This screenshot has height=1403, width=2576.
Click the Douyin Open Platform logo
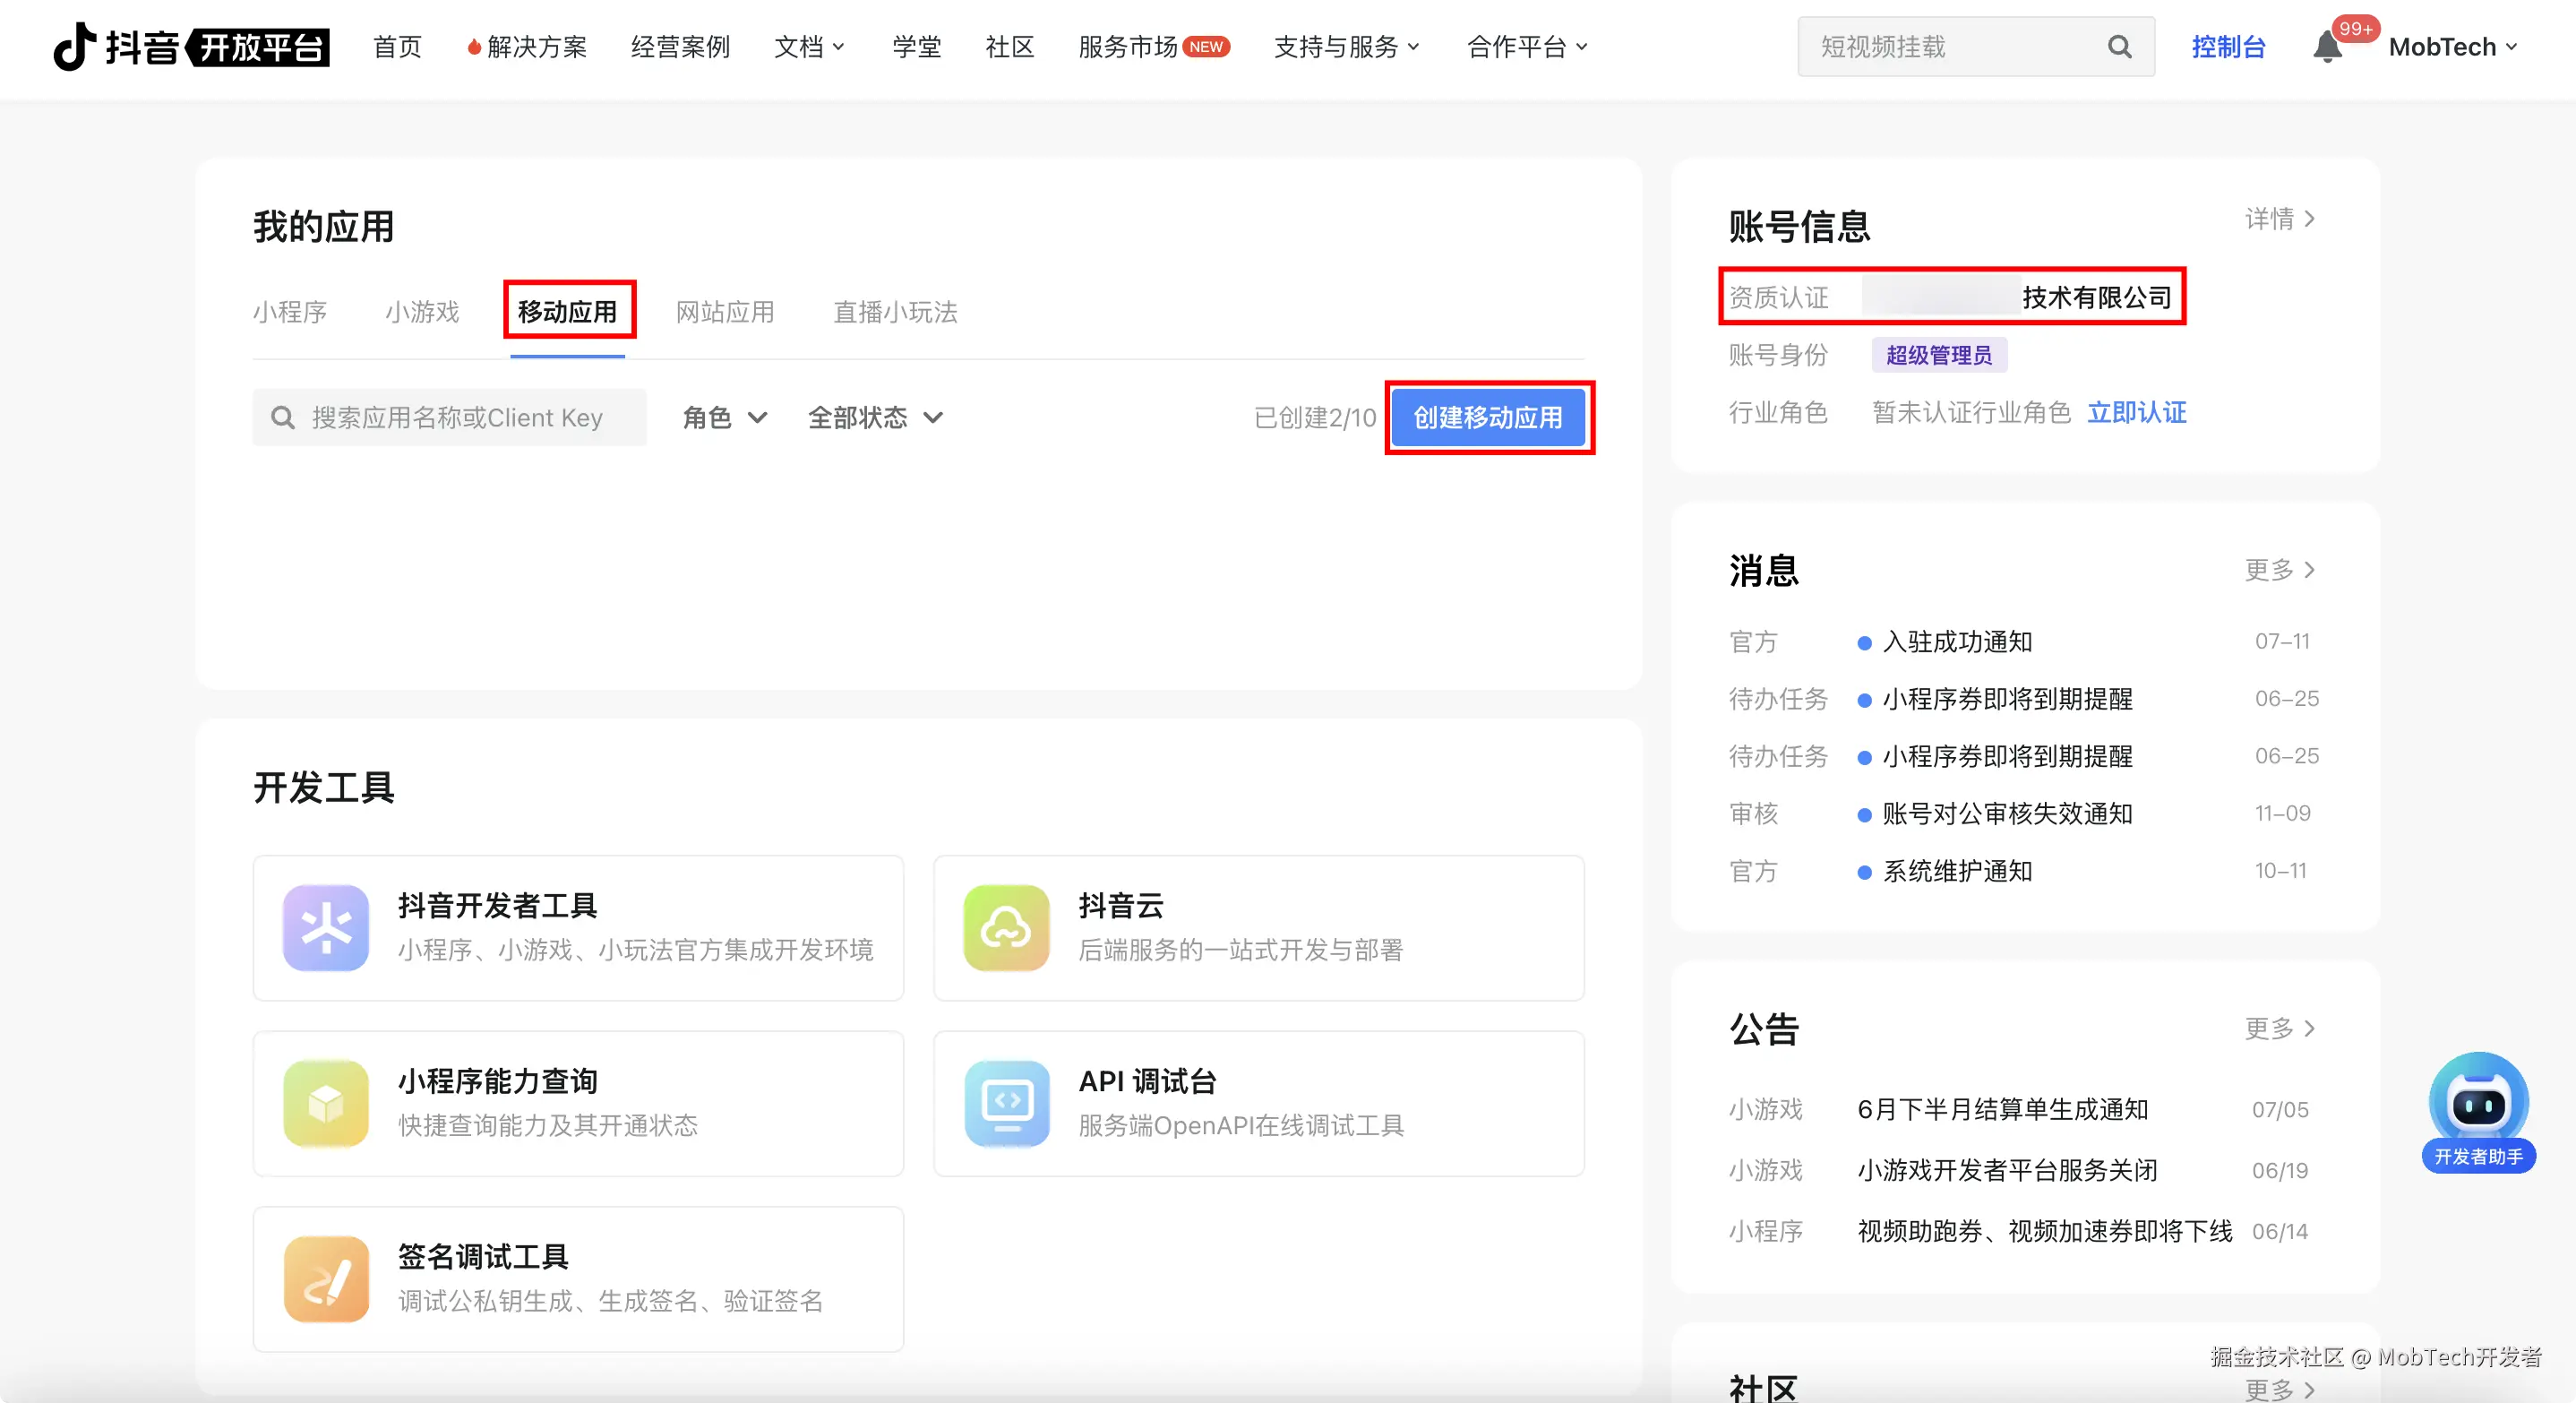pos(190,47)
